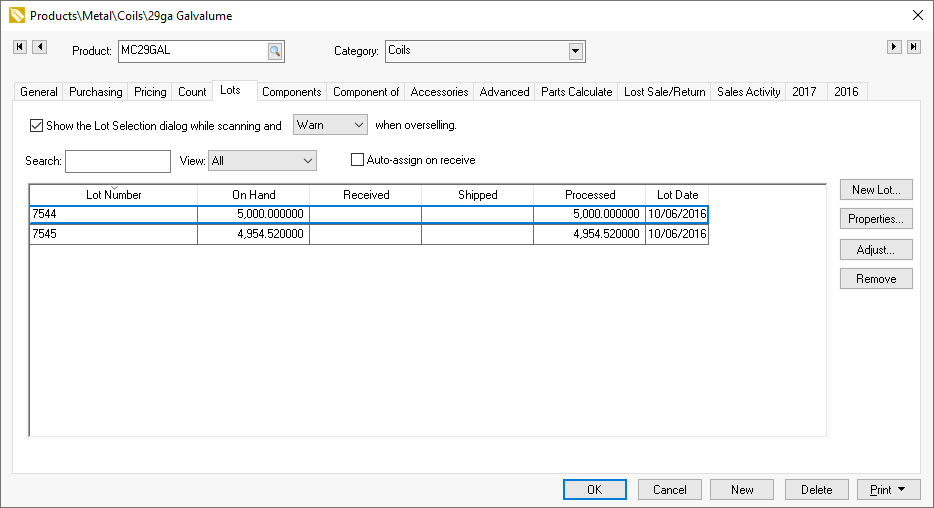Open the View filter dropdown
This screenshot has width=934, height=508.
(x=307, y=160)
